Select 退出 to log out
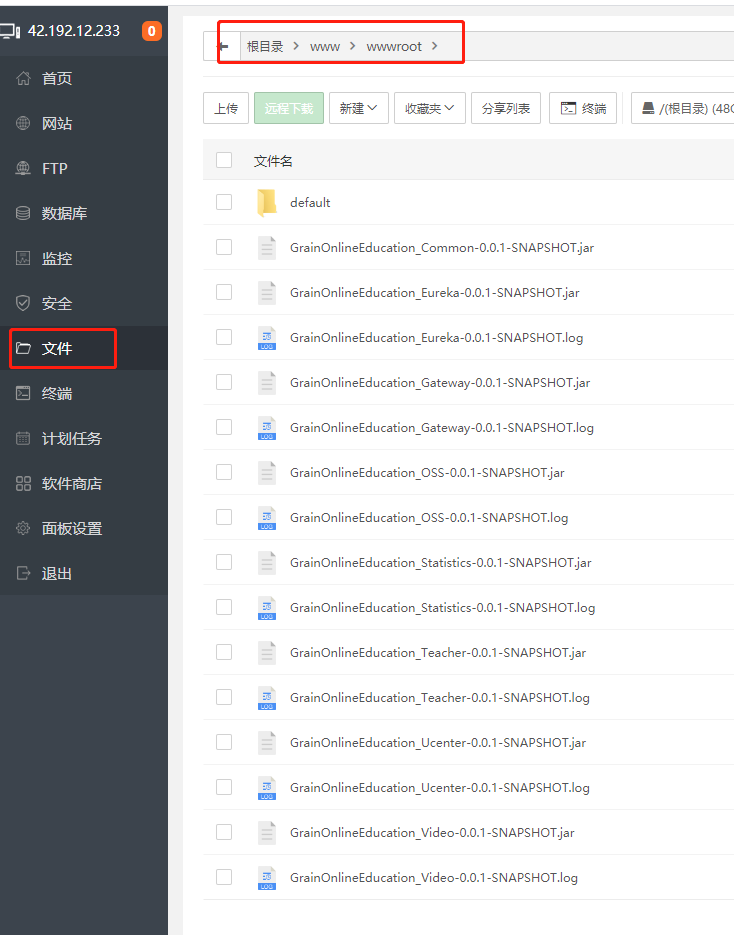Screen dimensions: 734x935 click(83, 573)
